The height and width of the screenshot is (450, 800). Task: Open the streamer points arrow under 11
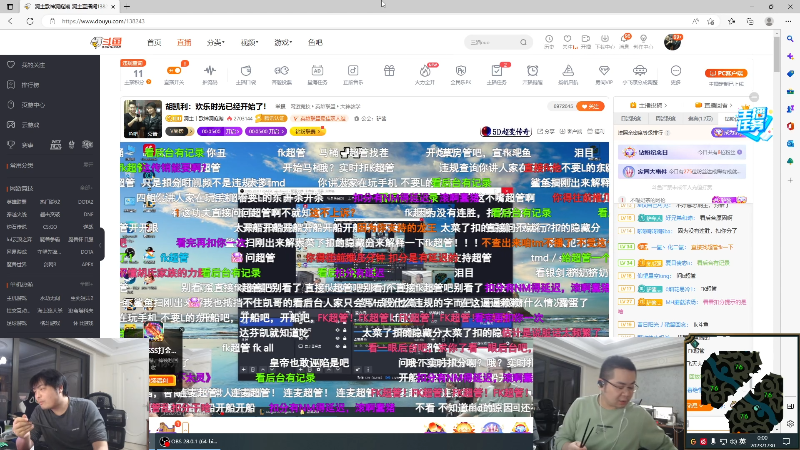tap(148, 82)
